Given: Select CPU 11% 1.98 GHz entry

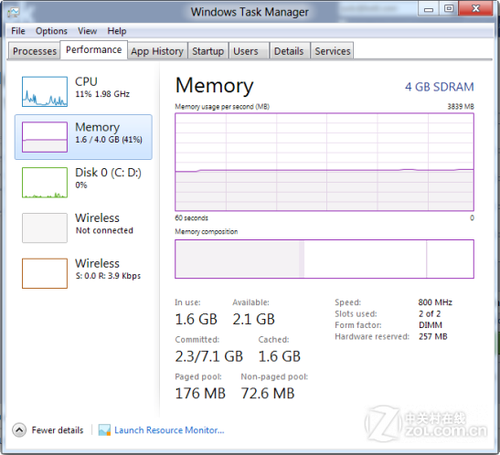Looking at the screenshot, I should 83,92.
